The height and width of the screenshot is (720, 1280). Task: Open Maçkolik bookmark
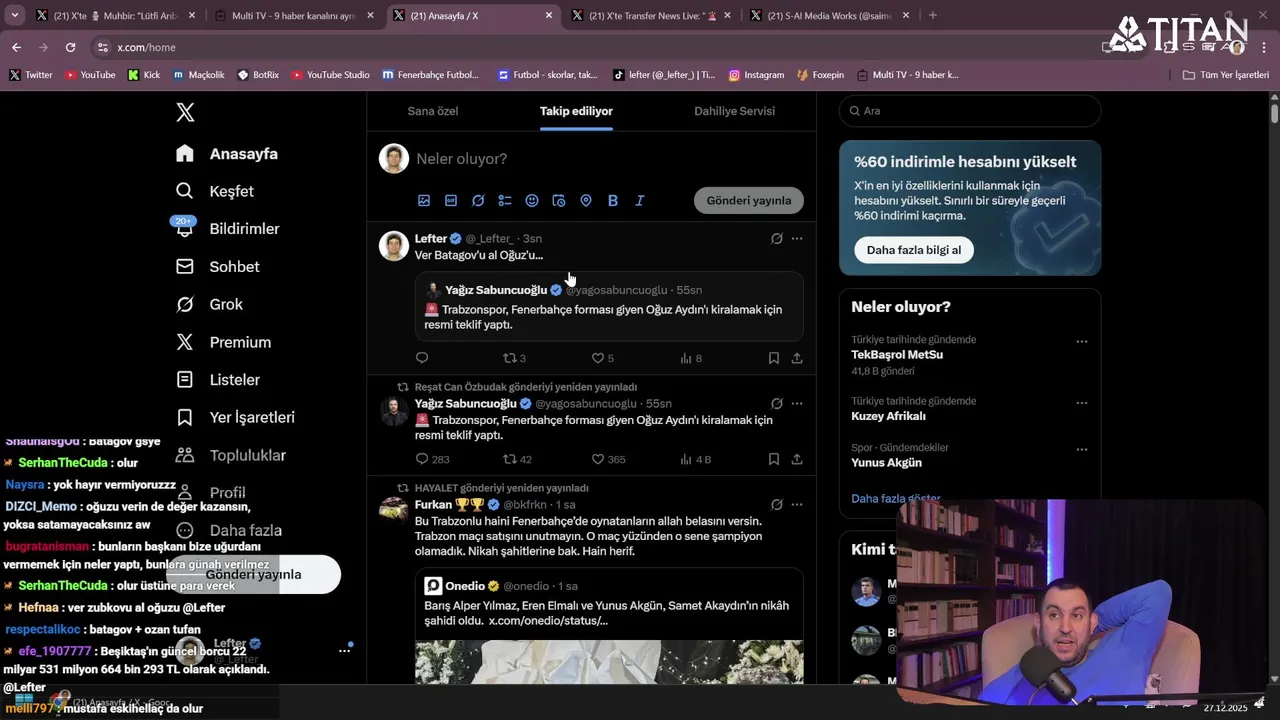(x=199, y=75)
